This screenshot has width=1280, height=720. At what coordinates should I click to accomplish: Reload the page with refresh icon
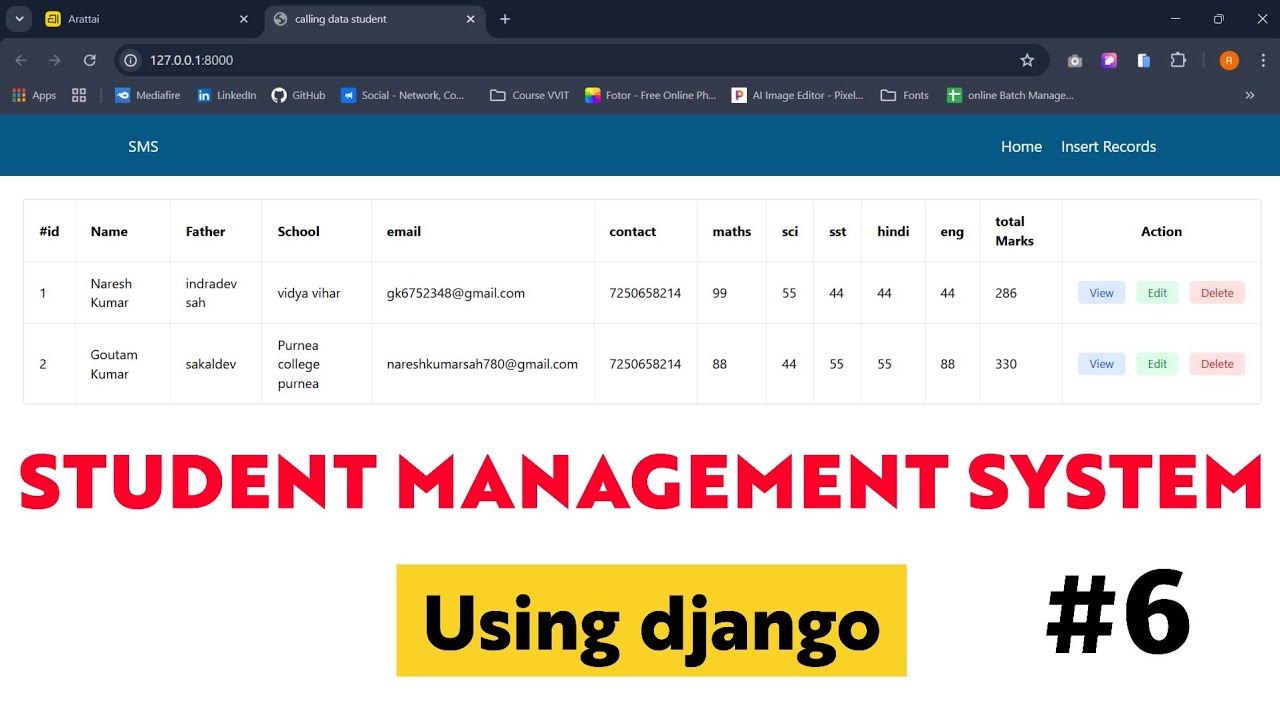click(90, 60)
